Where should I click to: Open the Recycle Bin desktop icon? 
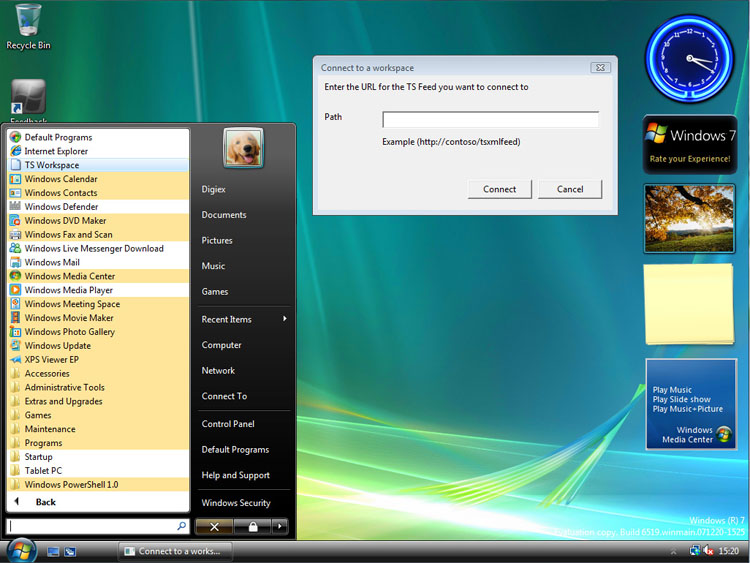click(x=28, y=26)
